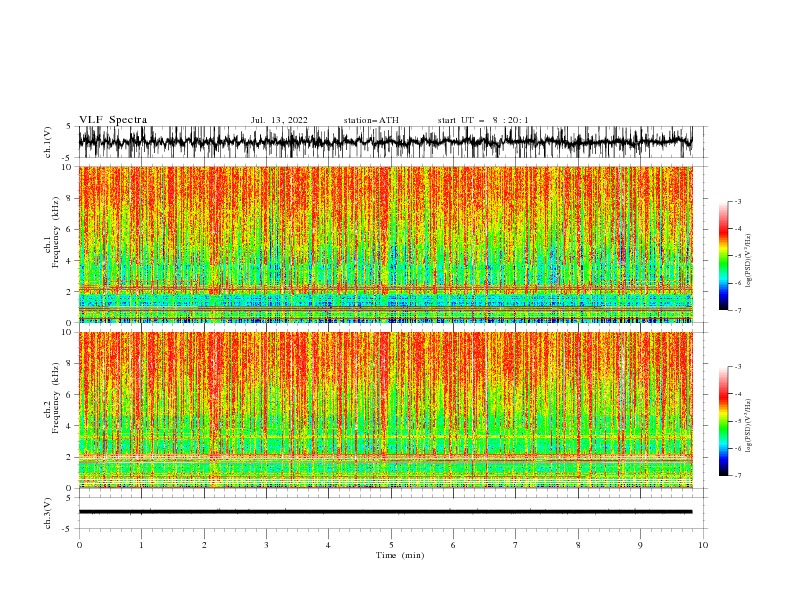Select the "ch.1 Frequency (kHz)" axis label

pos(52,232)
